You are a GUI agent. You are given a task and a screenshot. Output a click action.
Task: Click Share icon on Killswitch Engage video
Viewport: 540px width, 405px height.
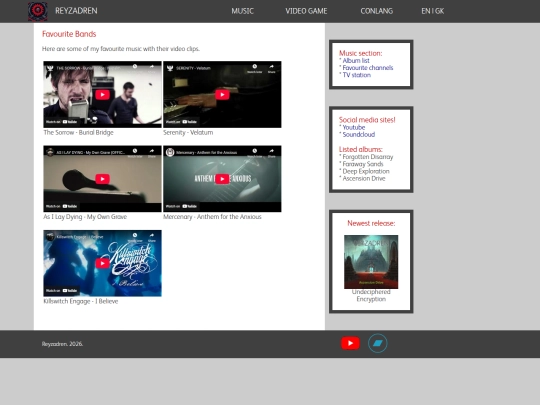click(152, 236)
